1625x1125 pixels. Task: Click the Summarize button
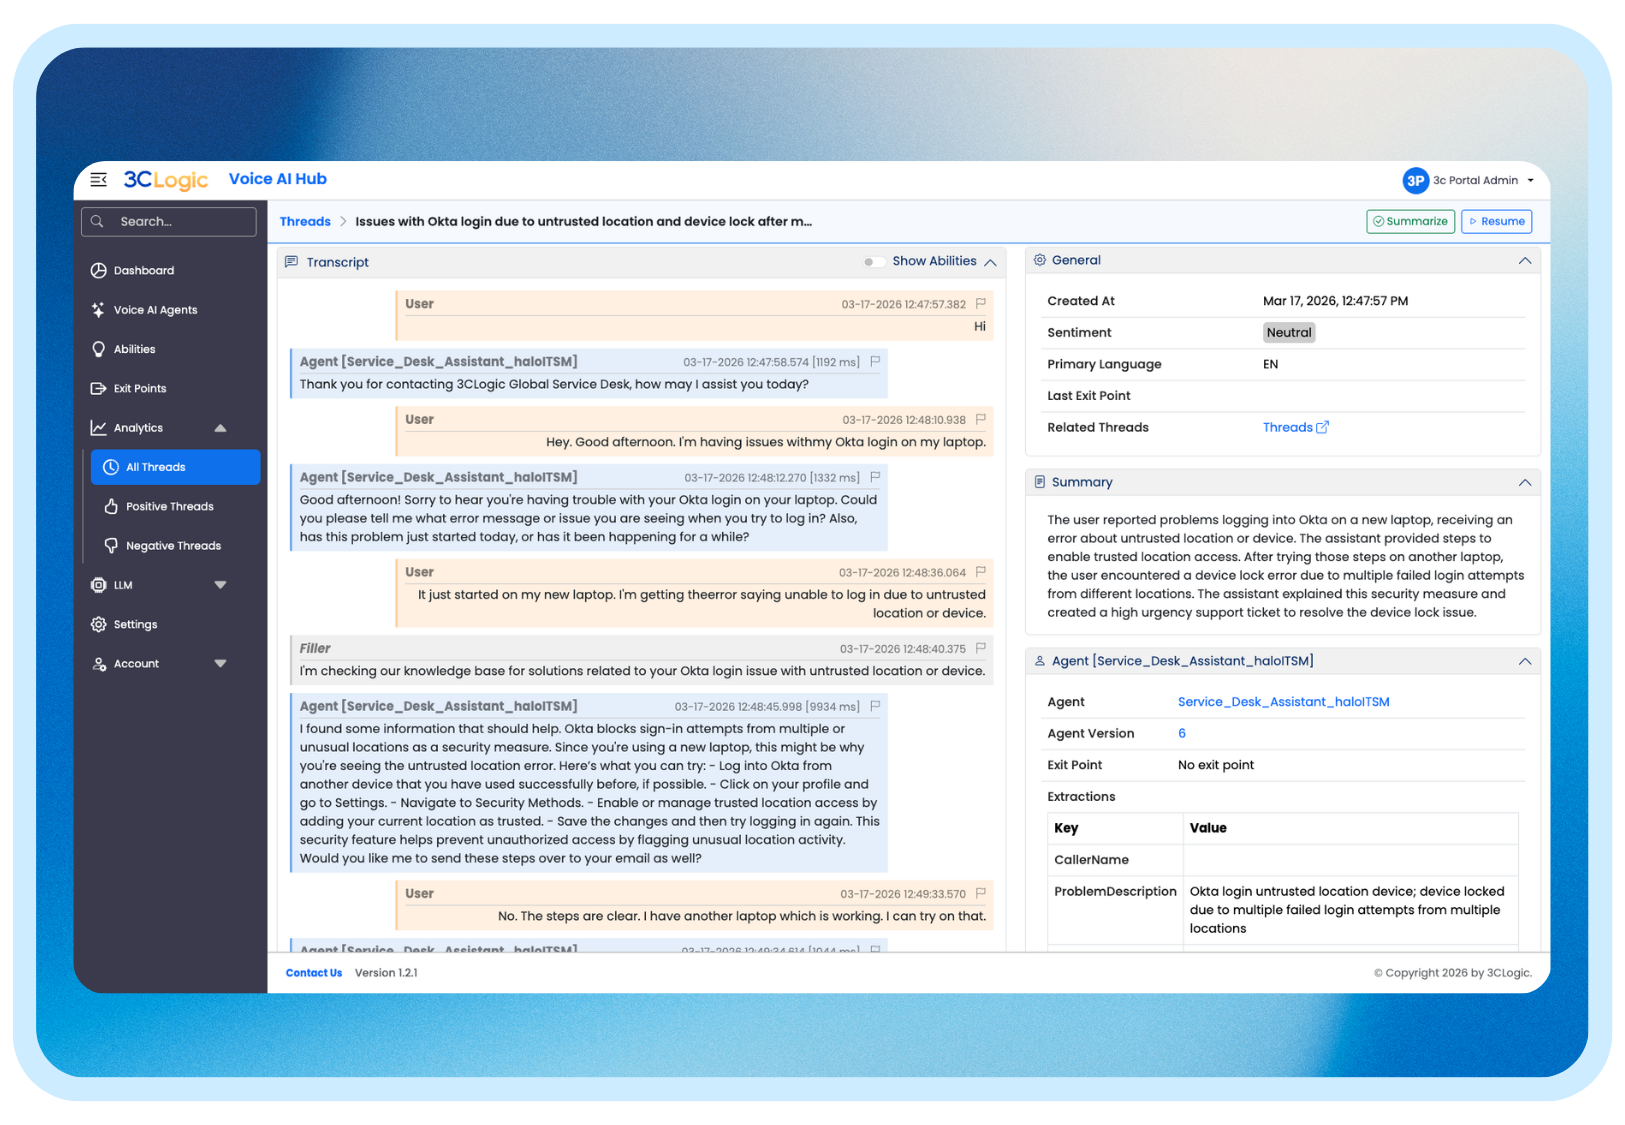(1410, 221)
